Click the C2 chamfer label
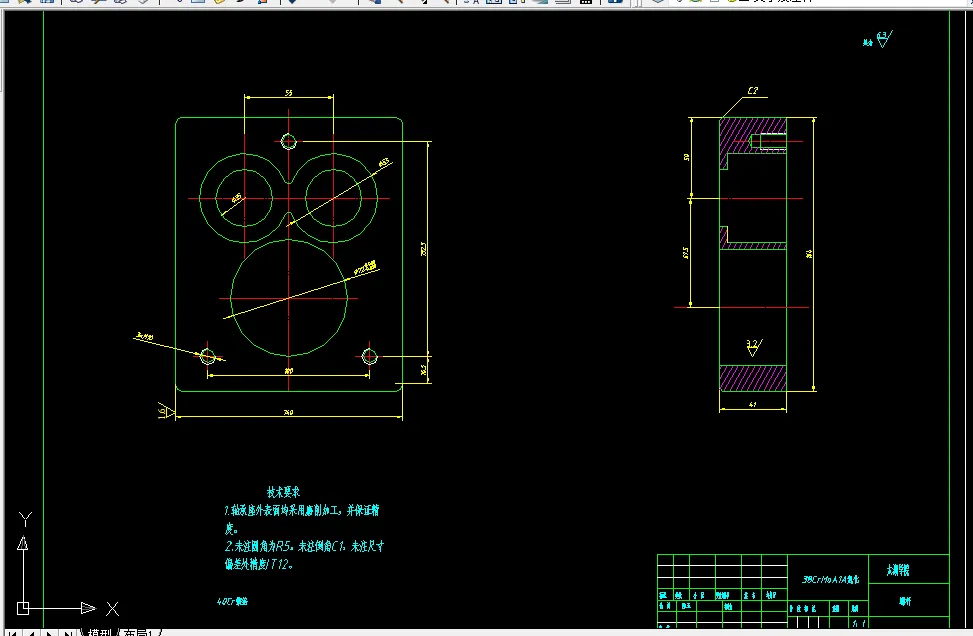 pyautogui.click(x=753, y=91)
